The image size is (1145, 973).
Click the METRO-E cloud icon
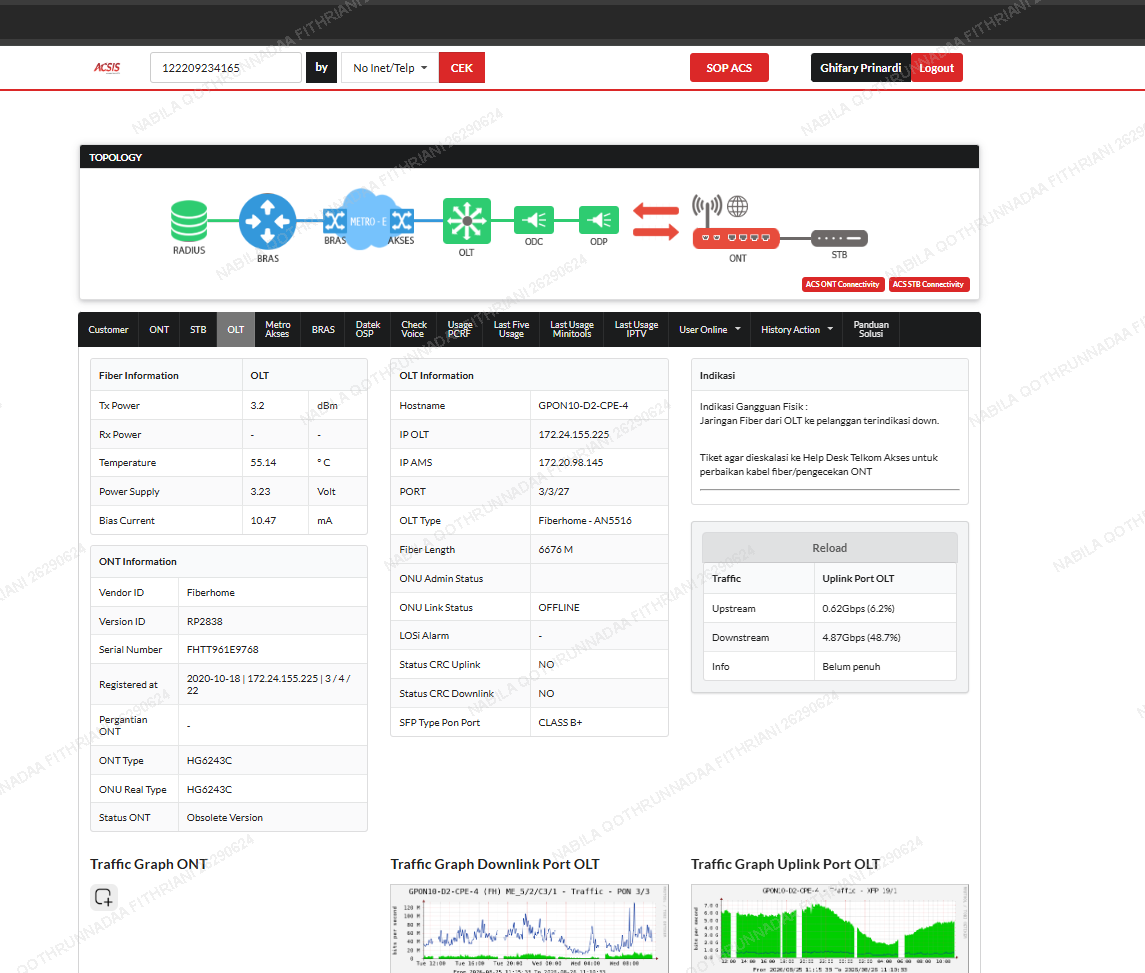[368, 219]
